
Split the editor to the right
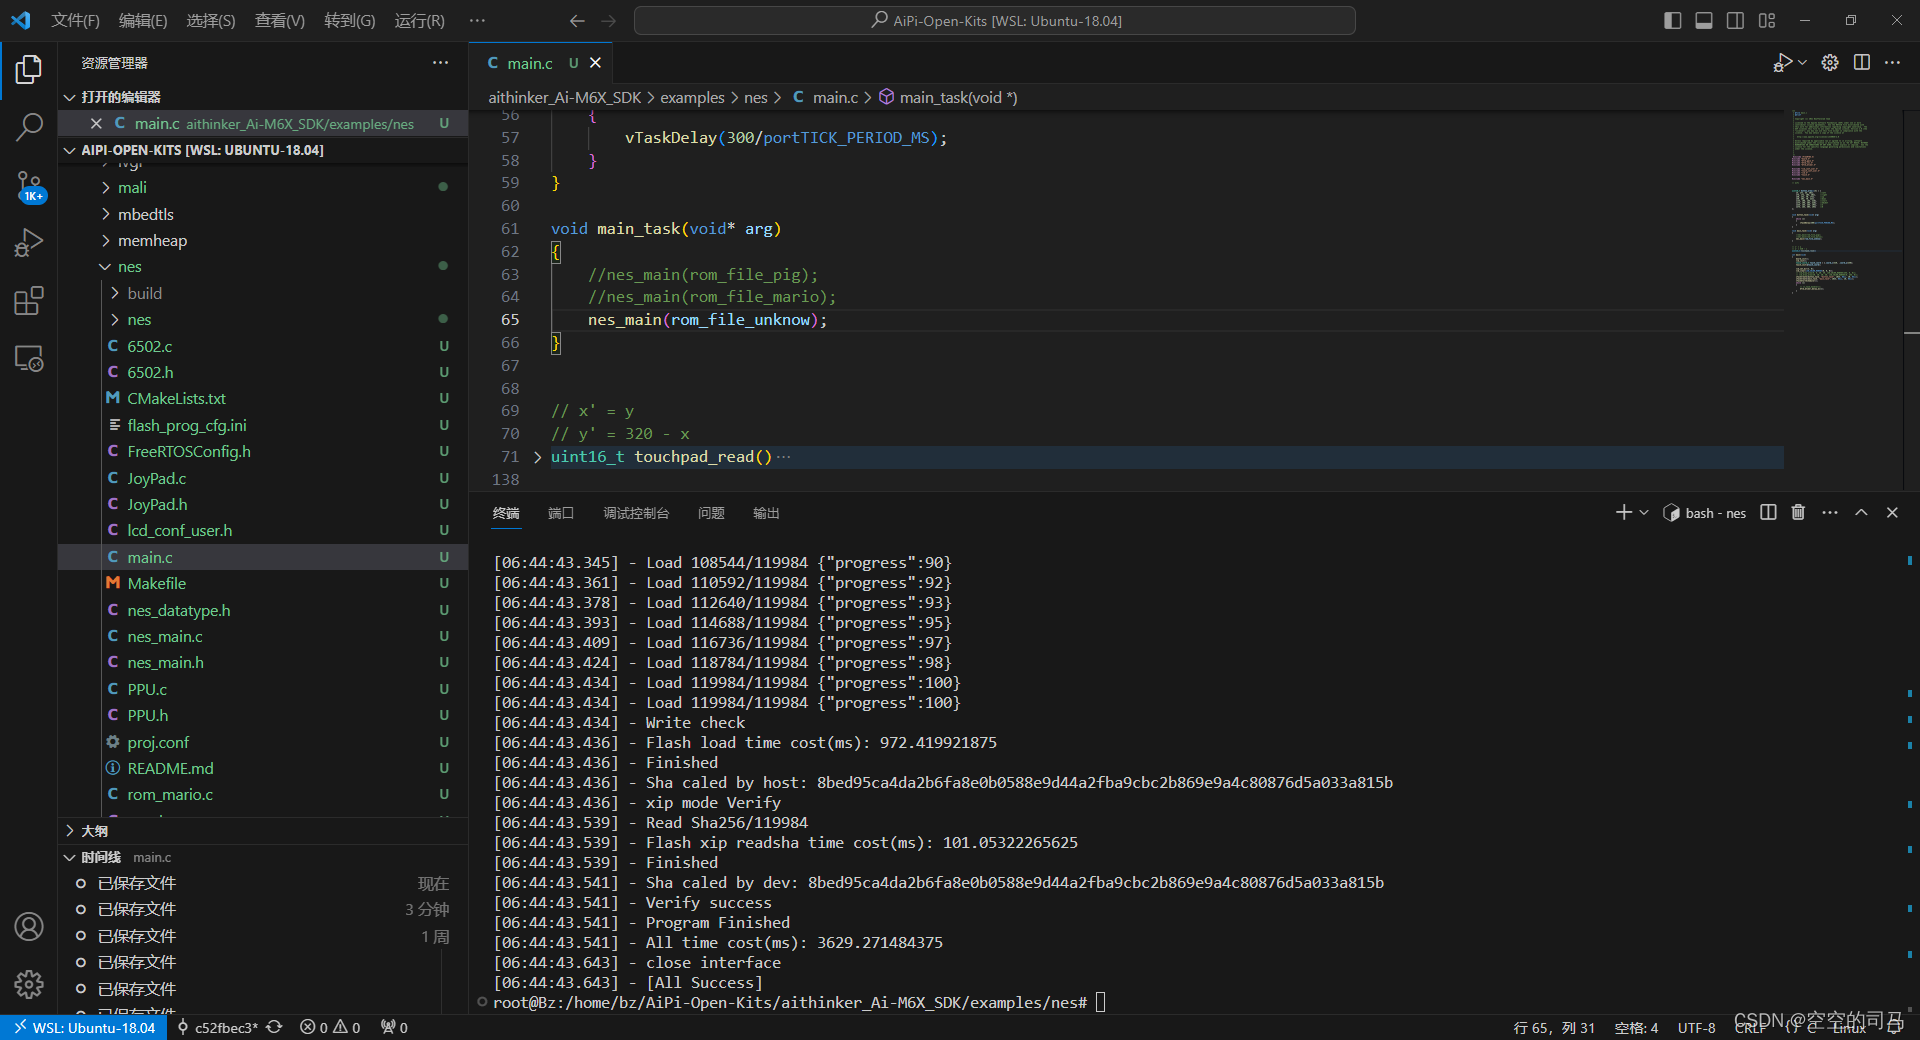(1862, 63)
